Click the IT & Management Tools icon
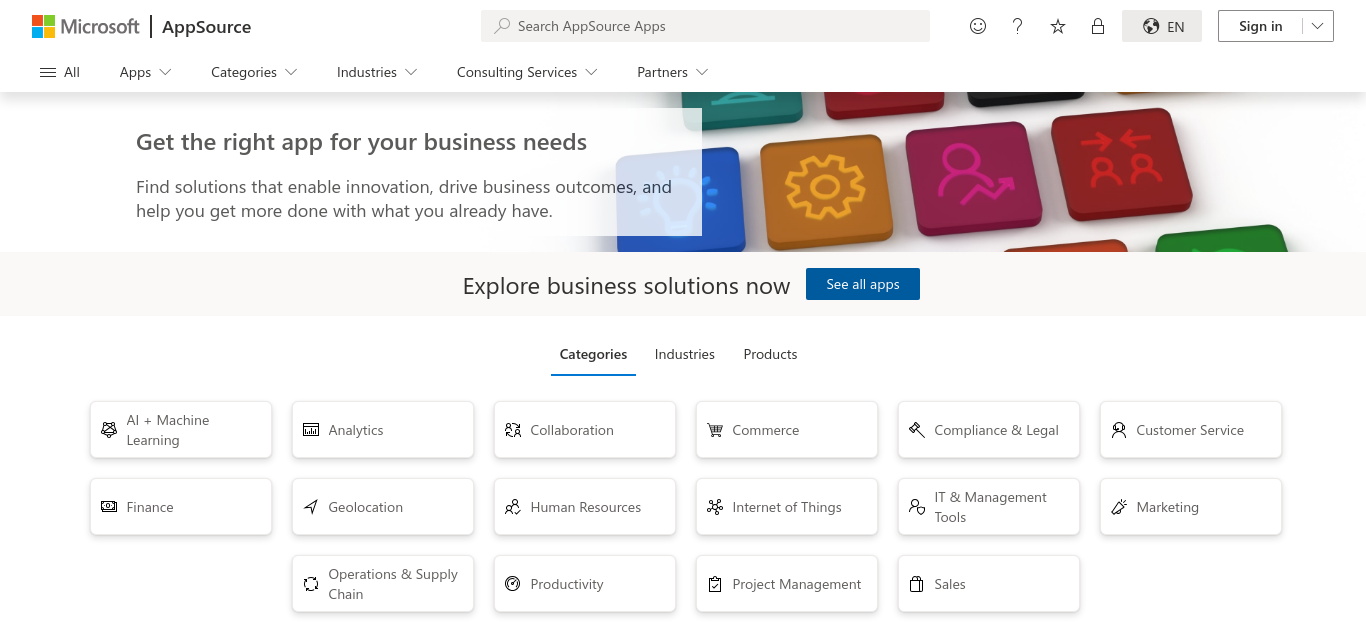This screenshot has width=1366, height=629. click(x=917, y=507)
